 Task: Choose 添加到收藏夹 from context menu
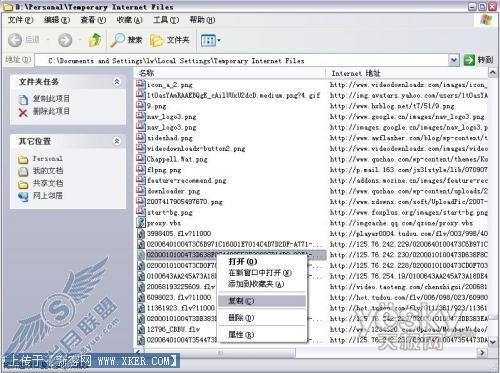click(x=256, y=284)
